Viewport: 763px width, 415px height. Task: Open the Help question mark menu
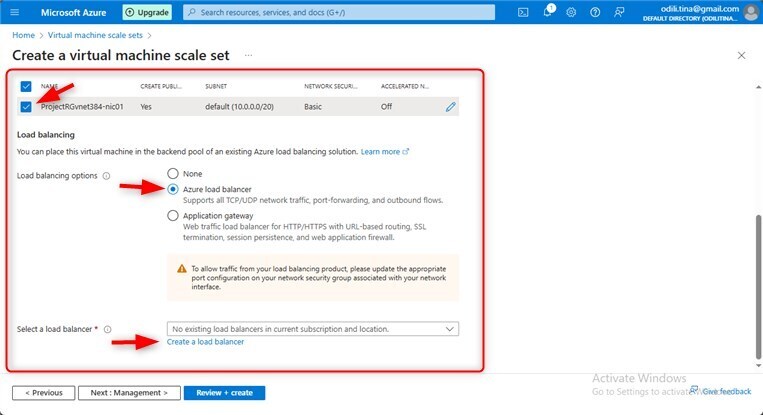595,12
